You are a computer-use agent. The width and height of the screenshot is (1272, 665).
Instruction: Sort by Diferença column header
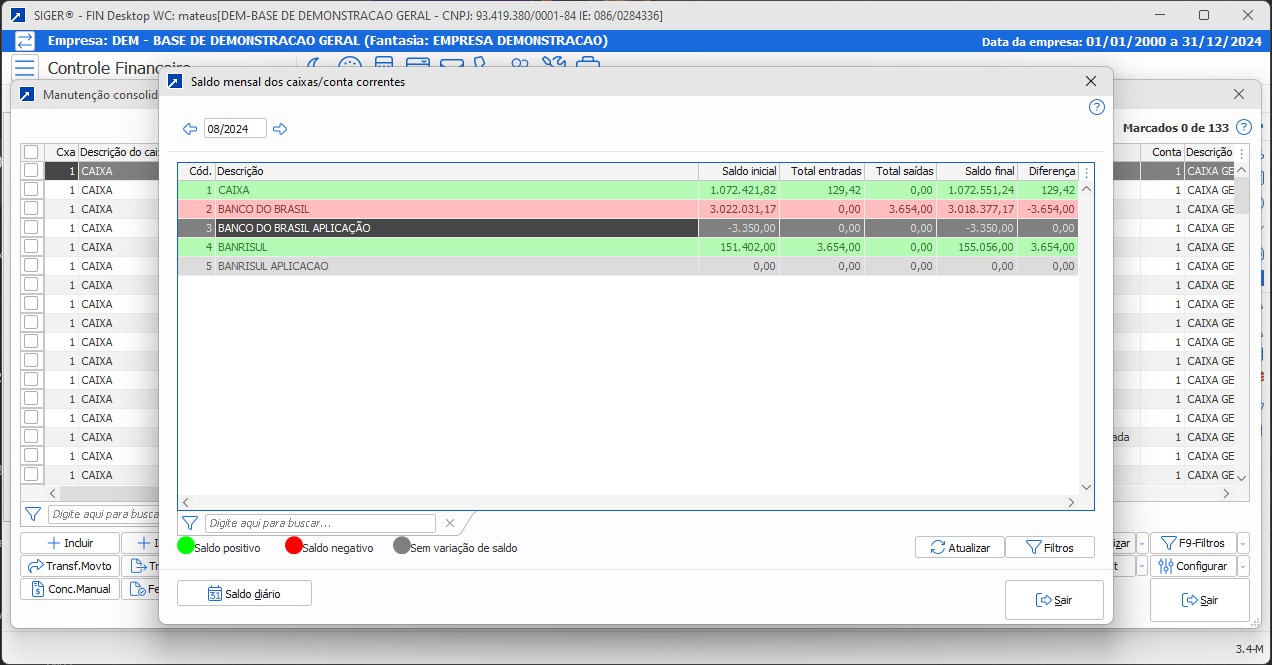(x=1048, y=172)
